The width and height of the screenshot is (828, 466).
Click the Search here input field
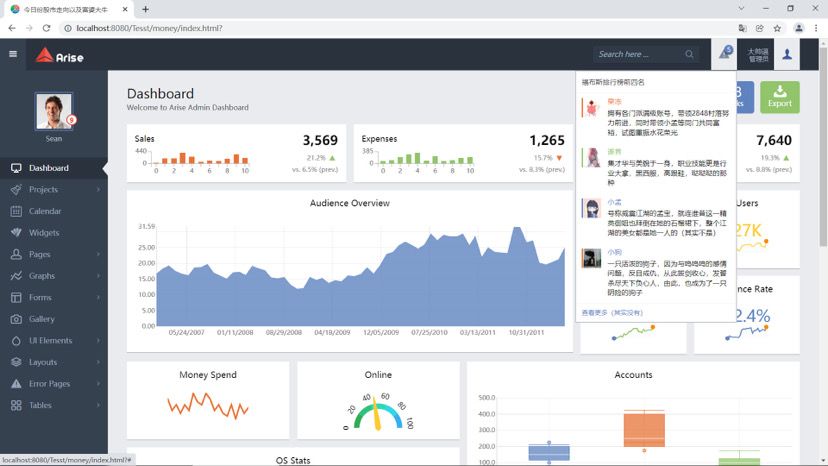(x=639, y=54)
